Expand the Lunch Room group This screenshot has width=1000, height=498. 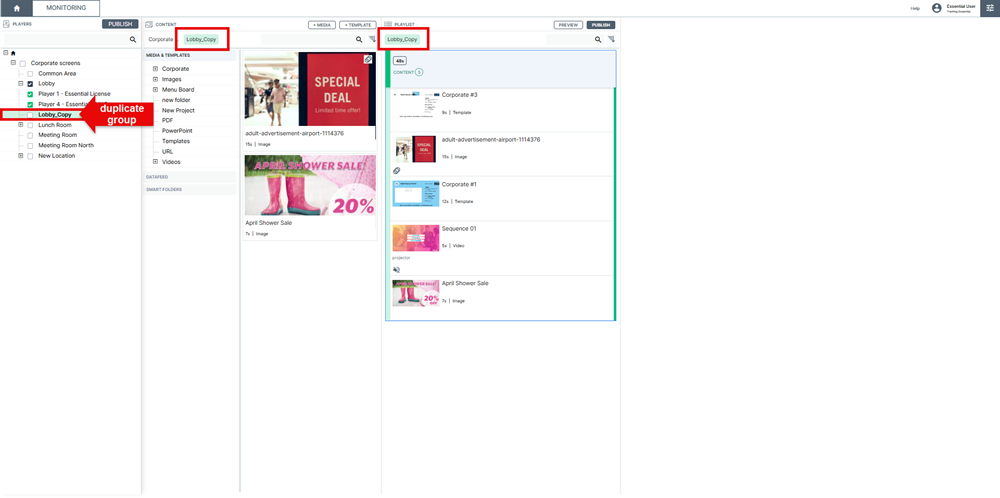click(x=20, y=125)
